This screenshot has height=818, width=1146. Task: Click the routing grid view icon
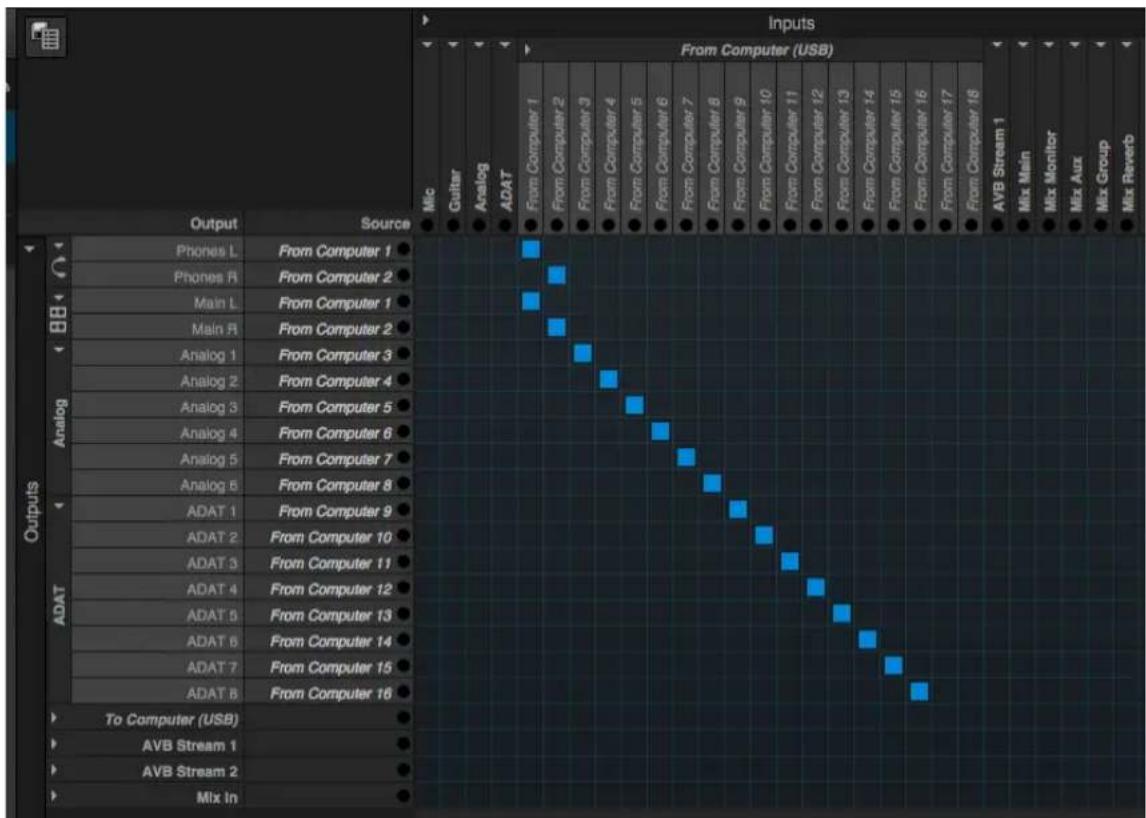[46, 38]
